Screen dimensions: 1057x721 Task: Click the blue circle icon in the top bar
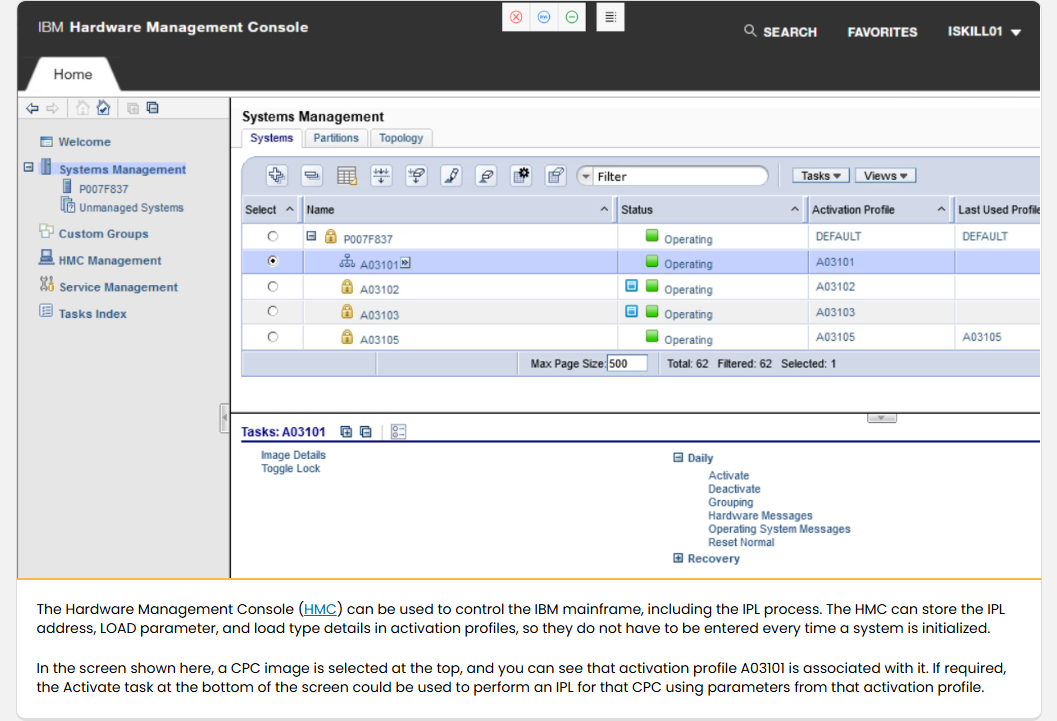pyautogui.click(x=544, y=17)
